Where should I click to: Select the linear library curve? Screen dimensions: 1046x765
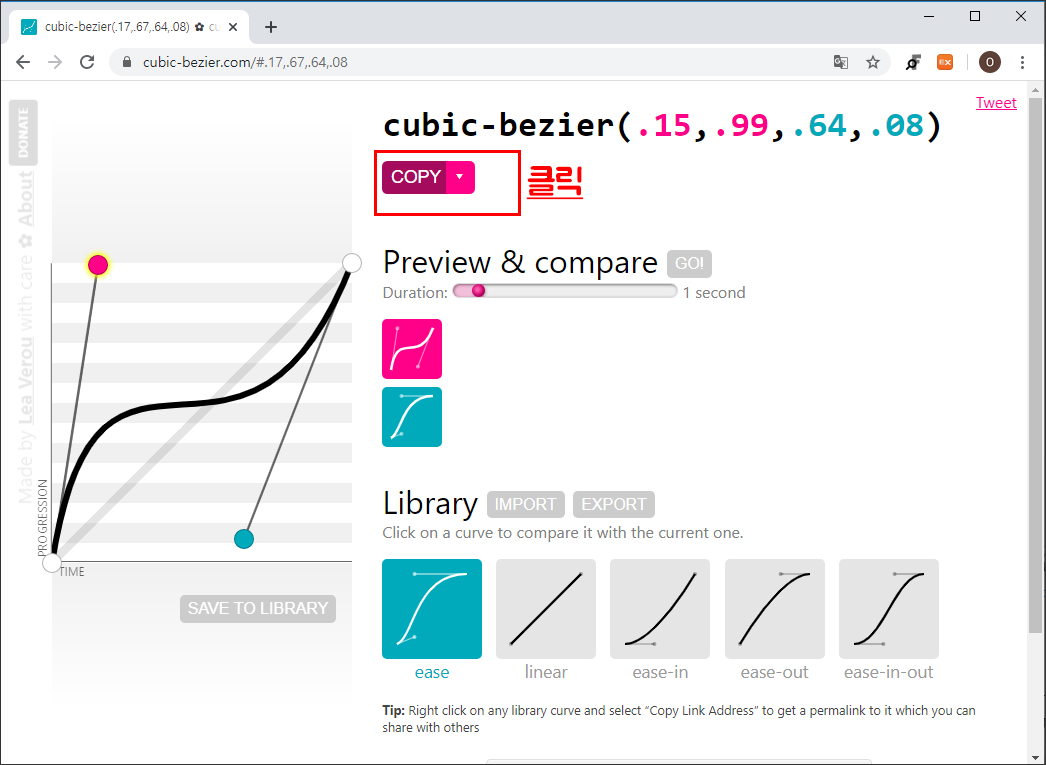(x=546, y=609)
